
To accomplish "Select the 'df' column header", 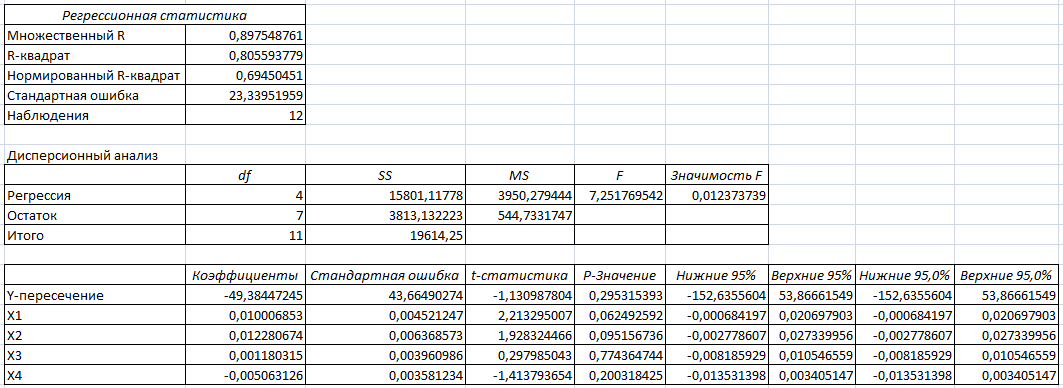I will click(x=245, y=176).
